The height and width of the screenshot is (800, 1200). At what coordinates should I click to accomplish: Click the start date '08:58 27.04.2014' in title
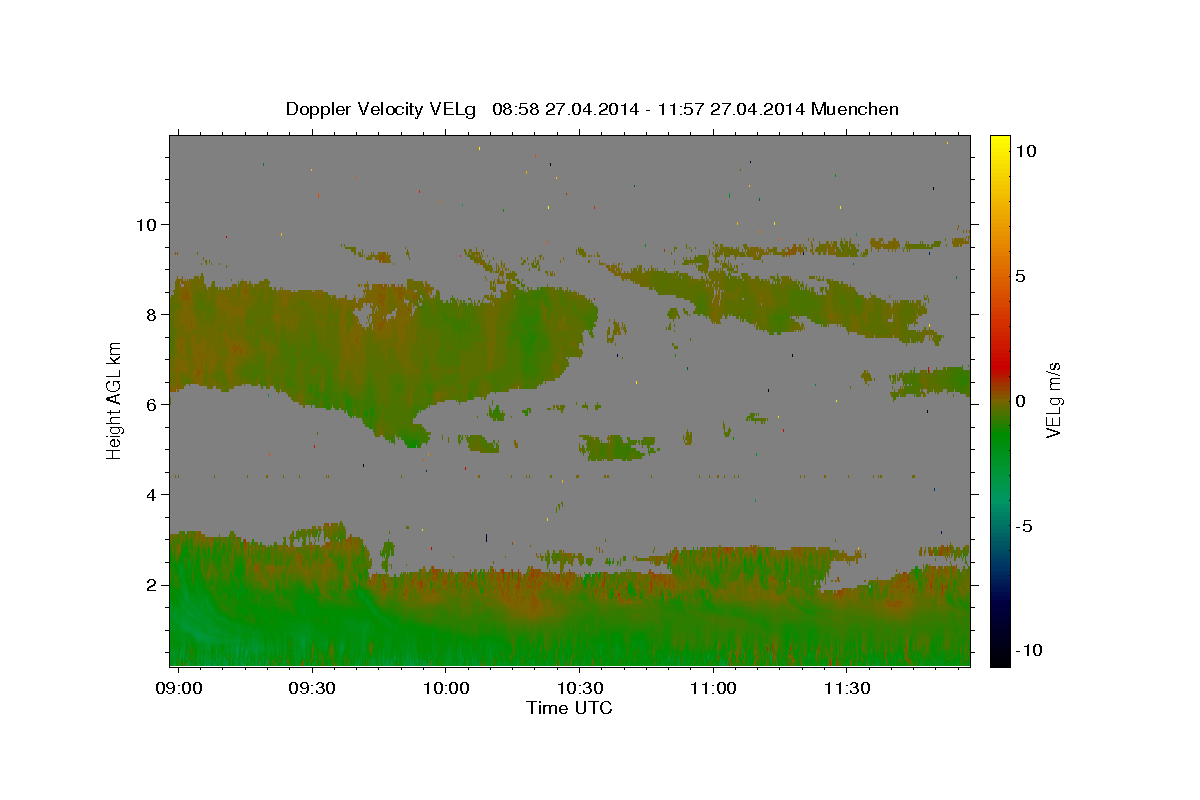click(566, 109)
